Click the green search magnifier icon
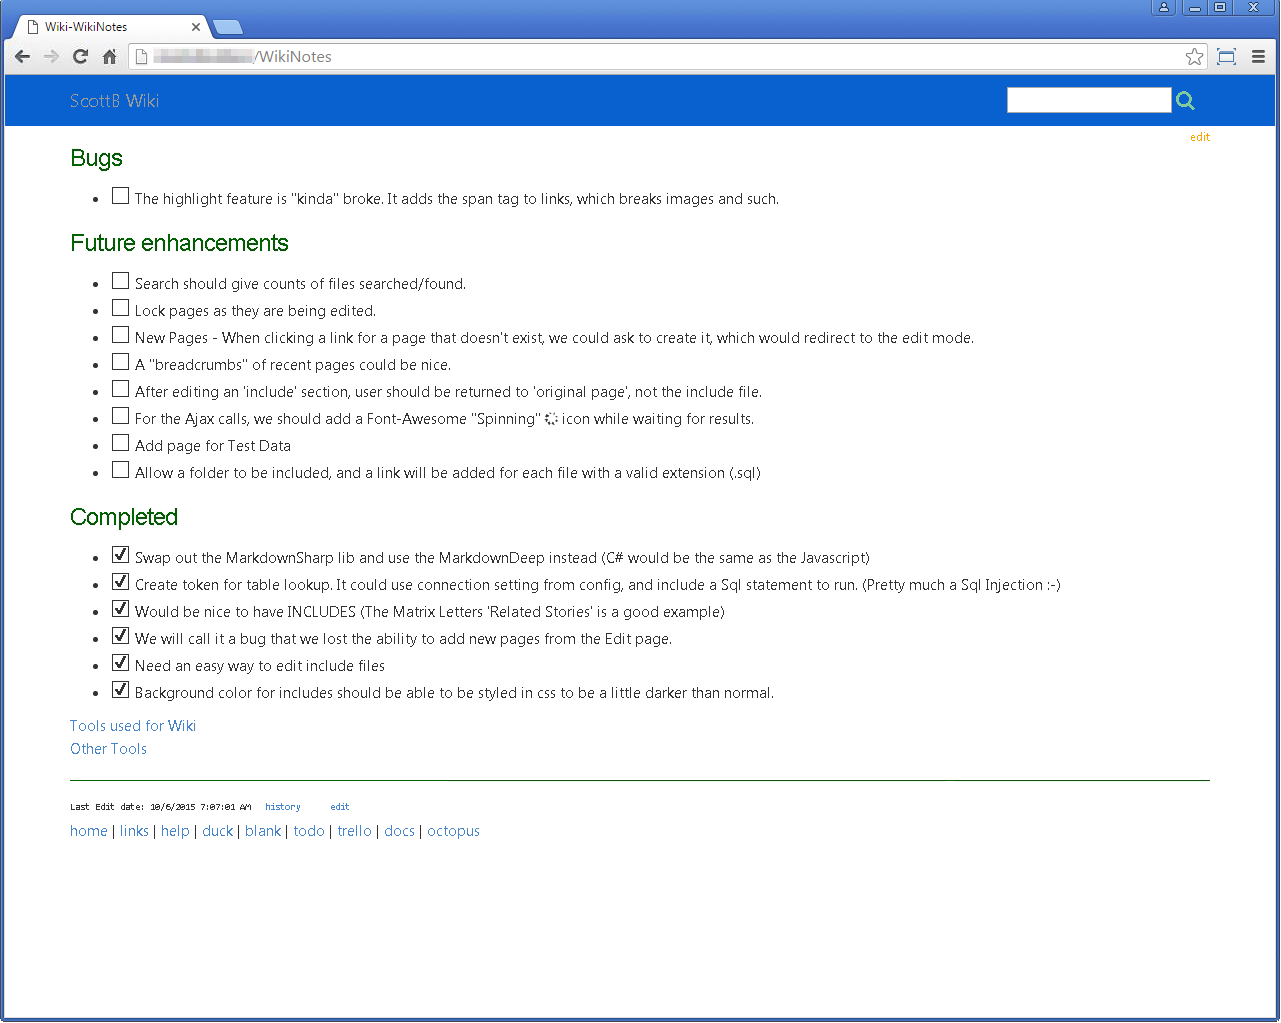This screenshot has width=1281, height=1023. tap(1185, 100)
